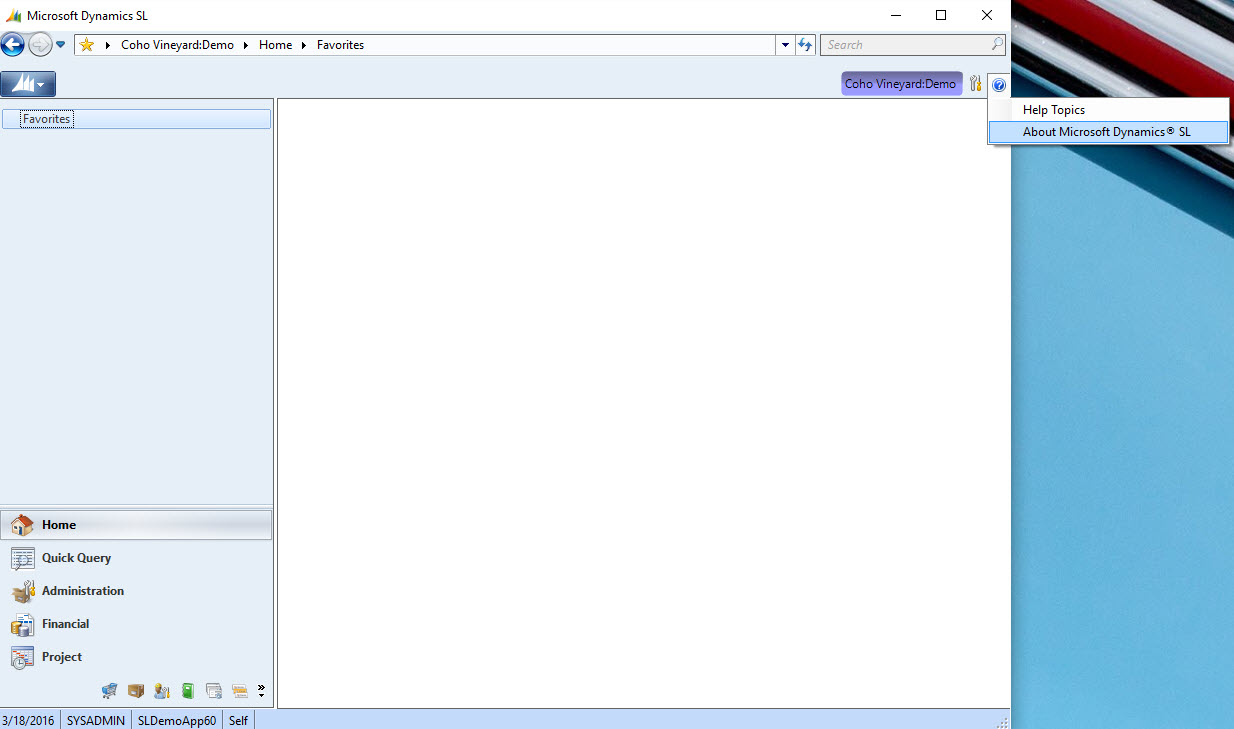The image size is (1234, 729).
Task: Click into the Search input field
Action: click(905, 45)
